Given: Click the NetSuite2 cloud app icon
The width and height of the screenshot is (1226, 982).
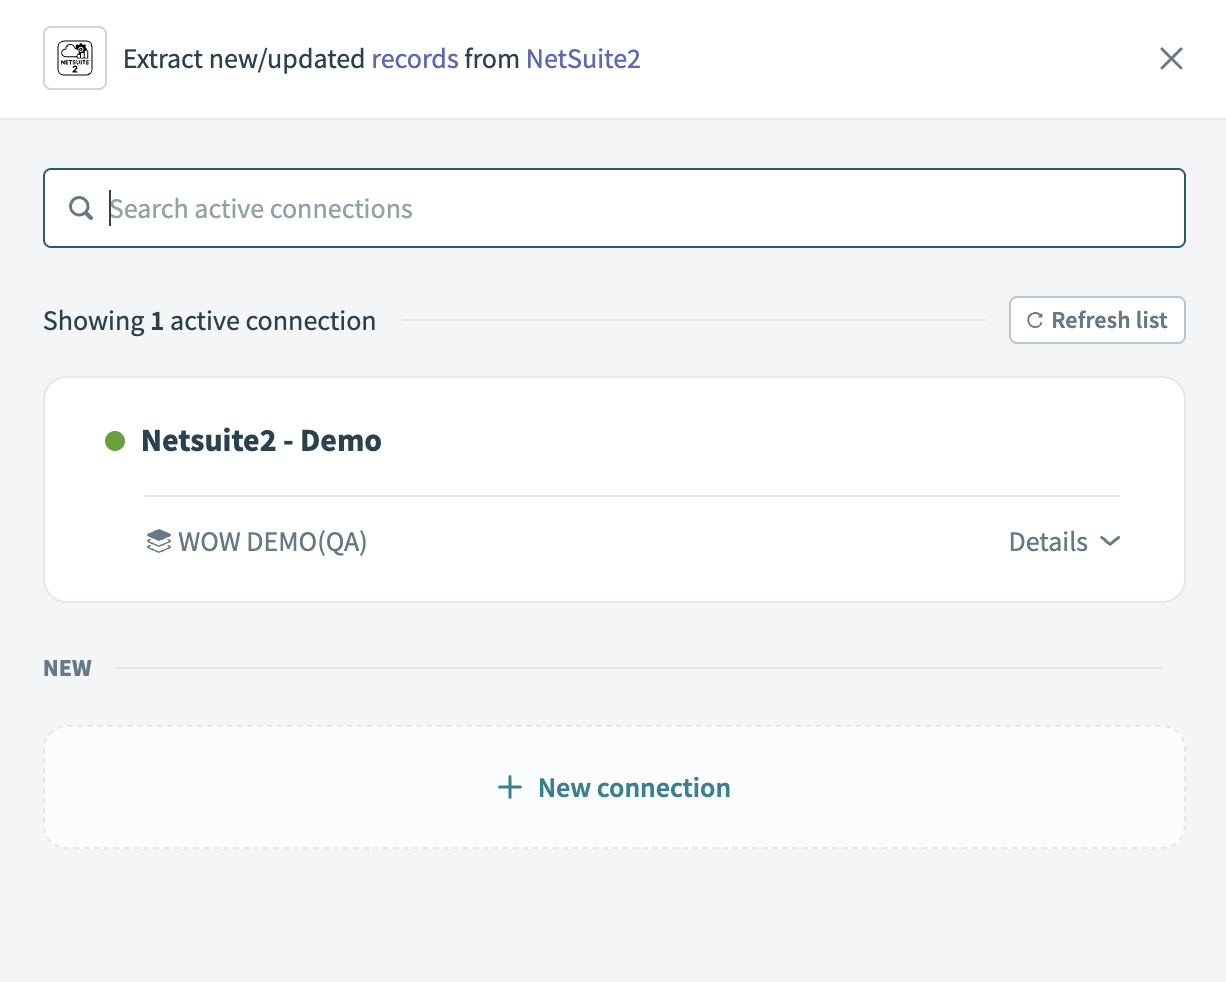Looking at the screenshot, I should pyautogui.click(x=74, y=57).
